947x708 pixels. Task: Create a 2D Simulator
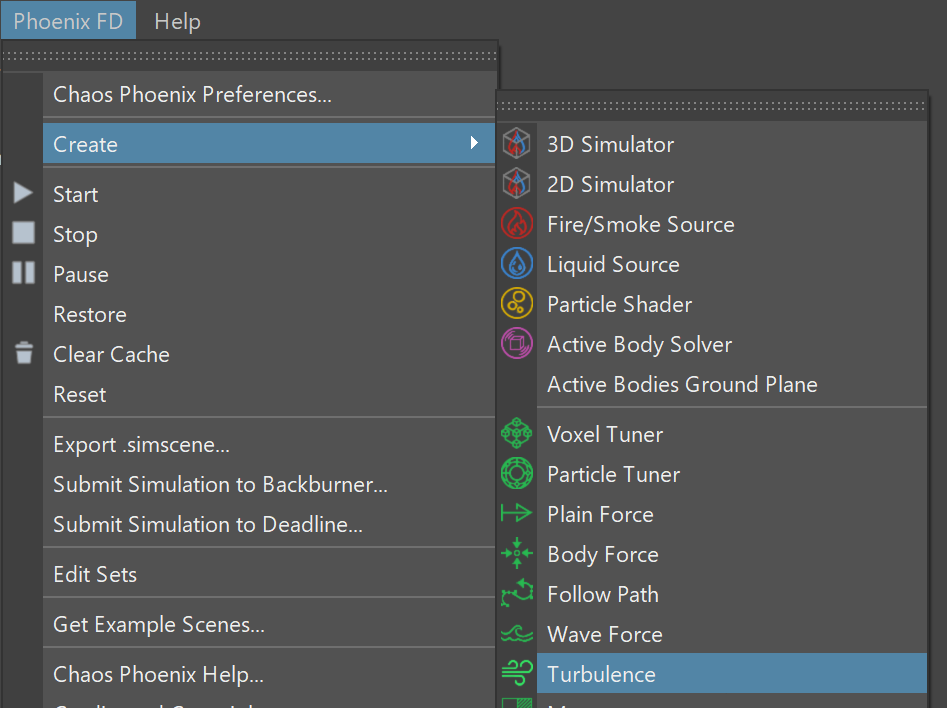tap(731, 184)
